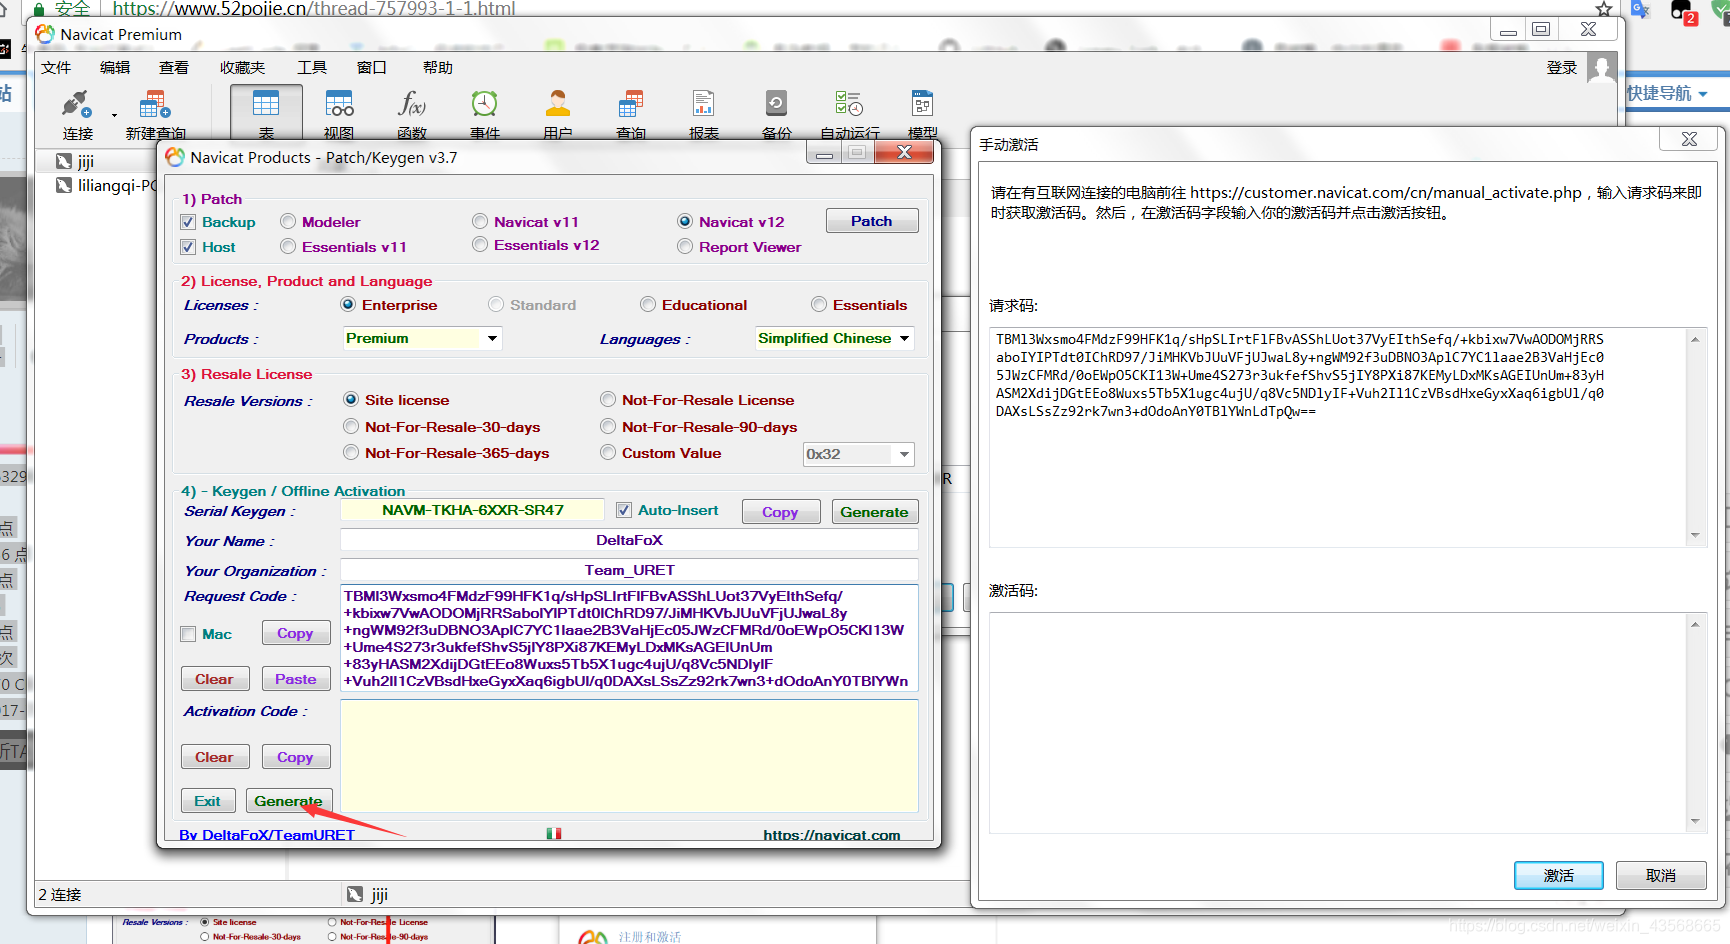Viewport: 1730px width, 944px height.
Task: Open the 收藏夹 menu
Action: pos(243,67)
